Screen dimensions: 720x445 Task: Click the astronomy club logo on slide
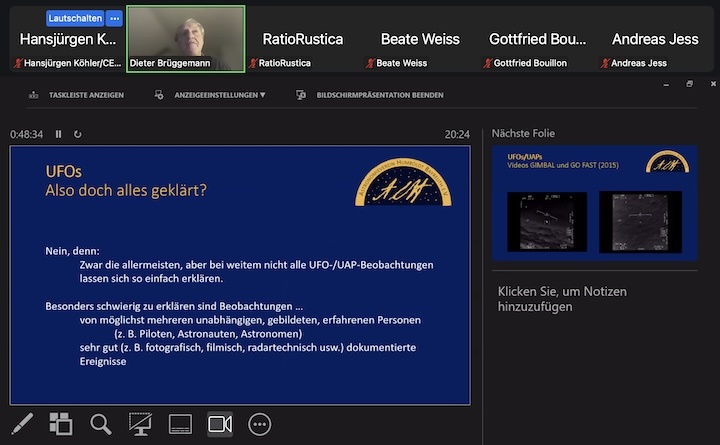[403, 182]
